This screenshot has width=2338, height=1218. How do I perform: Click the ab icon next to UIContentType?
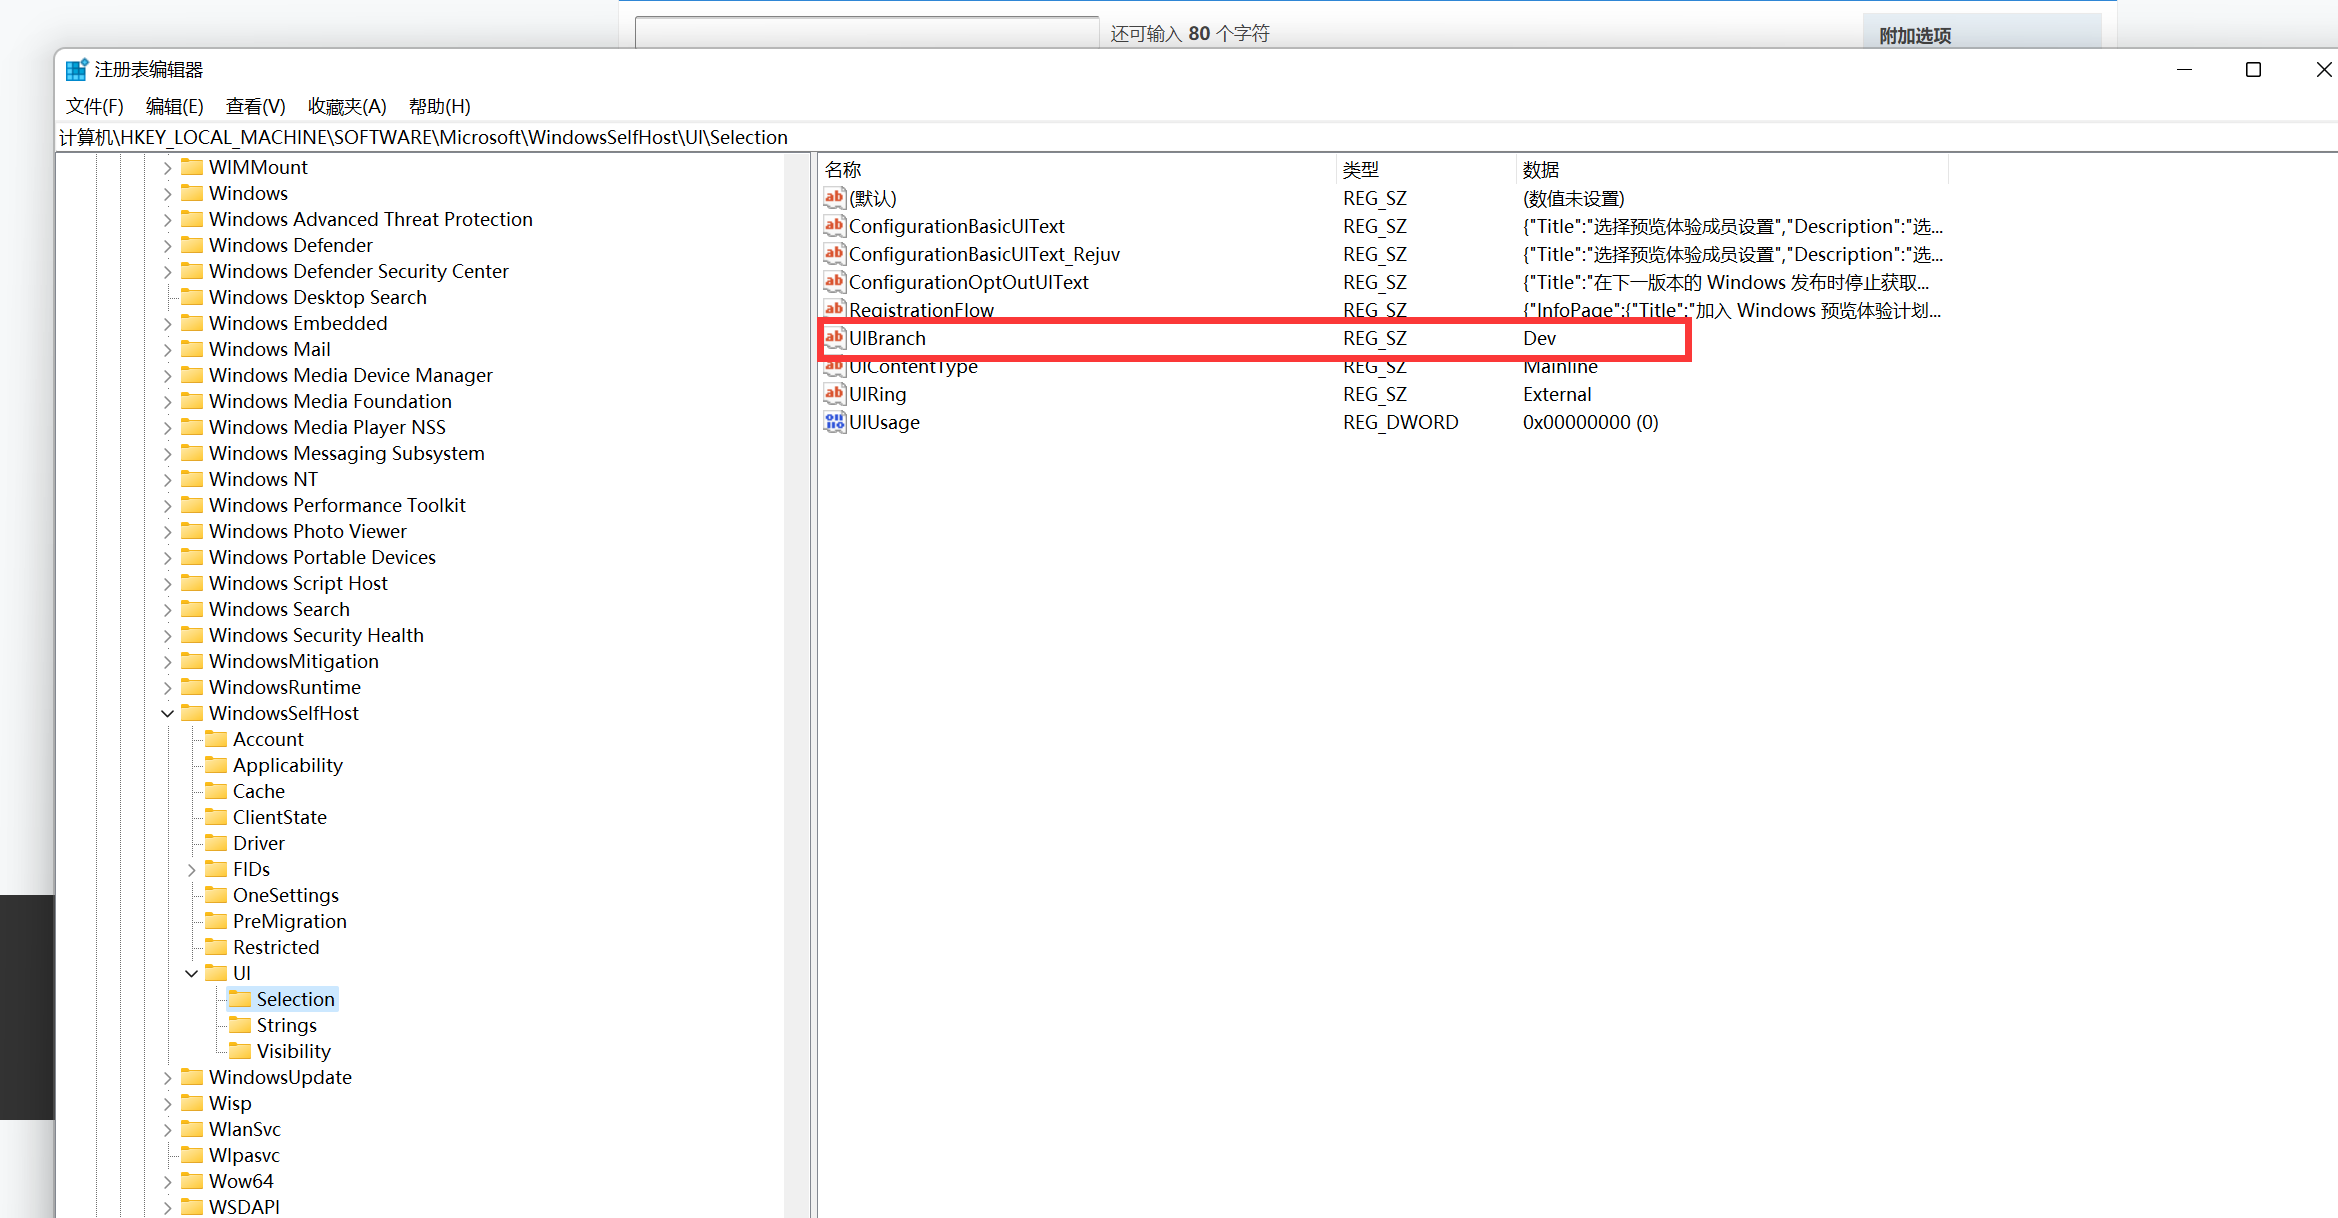tap(834, 366)
